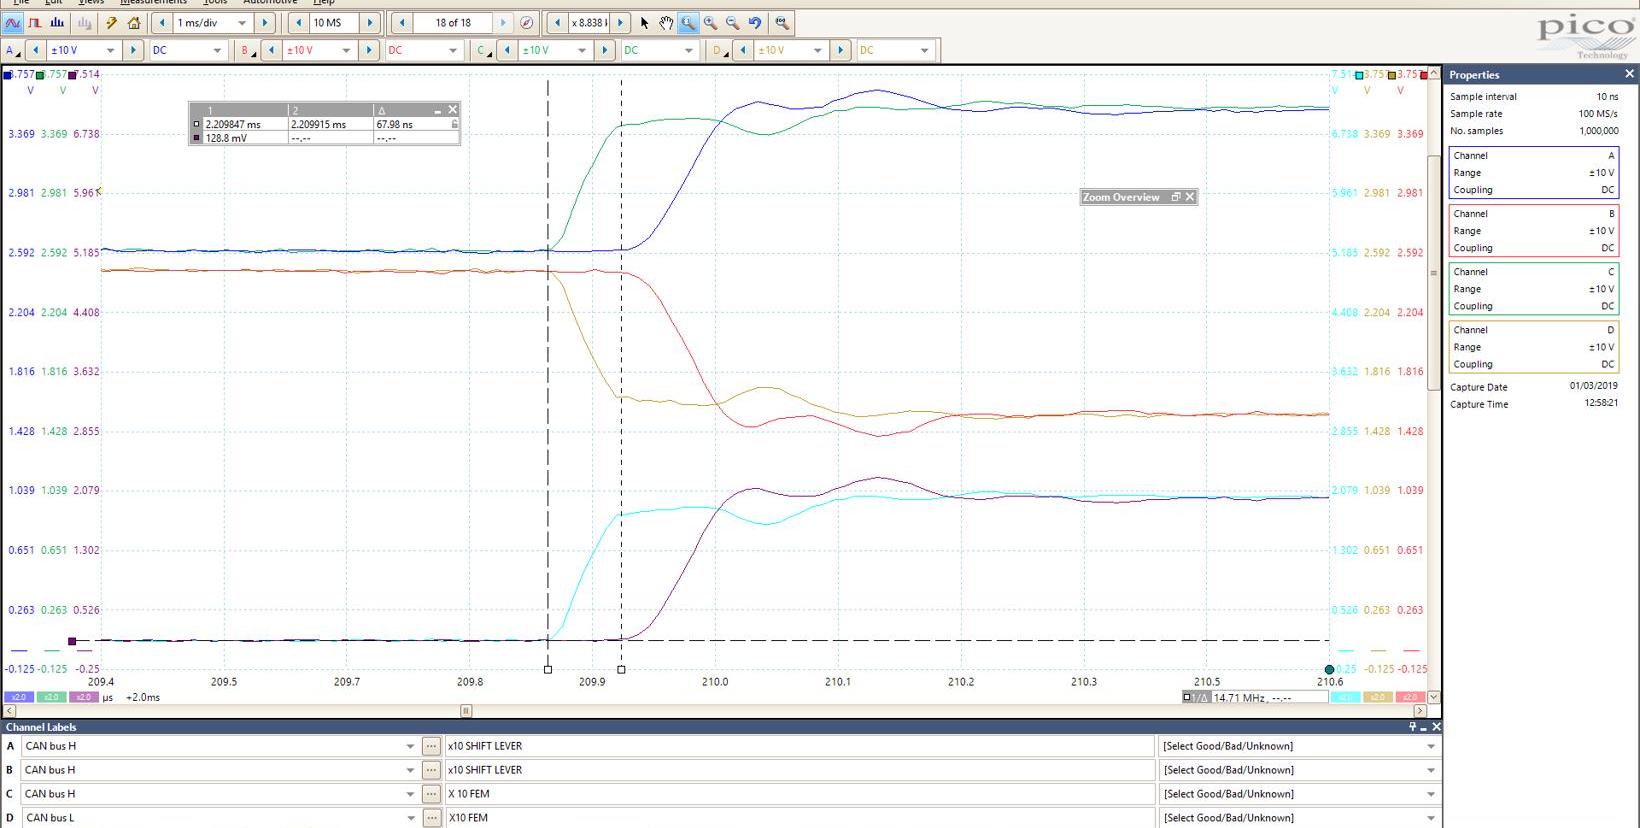Edit Channel A x10 SHIFT LEVER description
1640x828 pixels.
799,746
